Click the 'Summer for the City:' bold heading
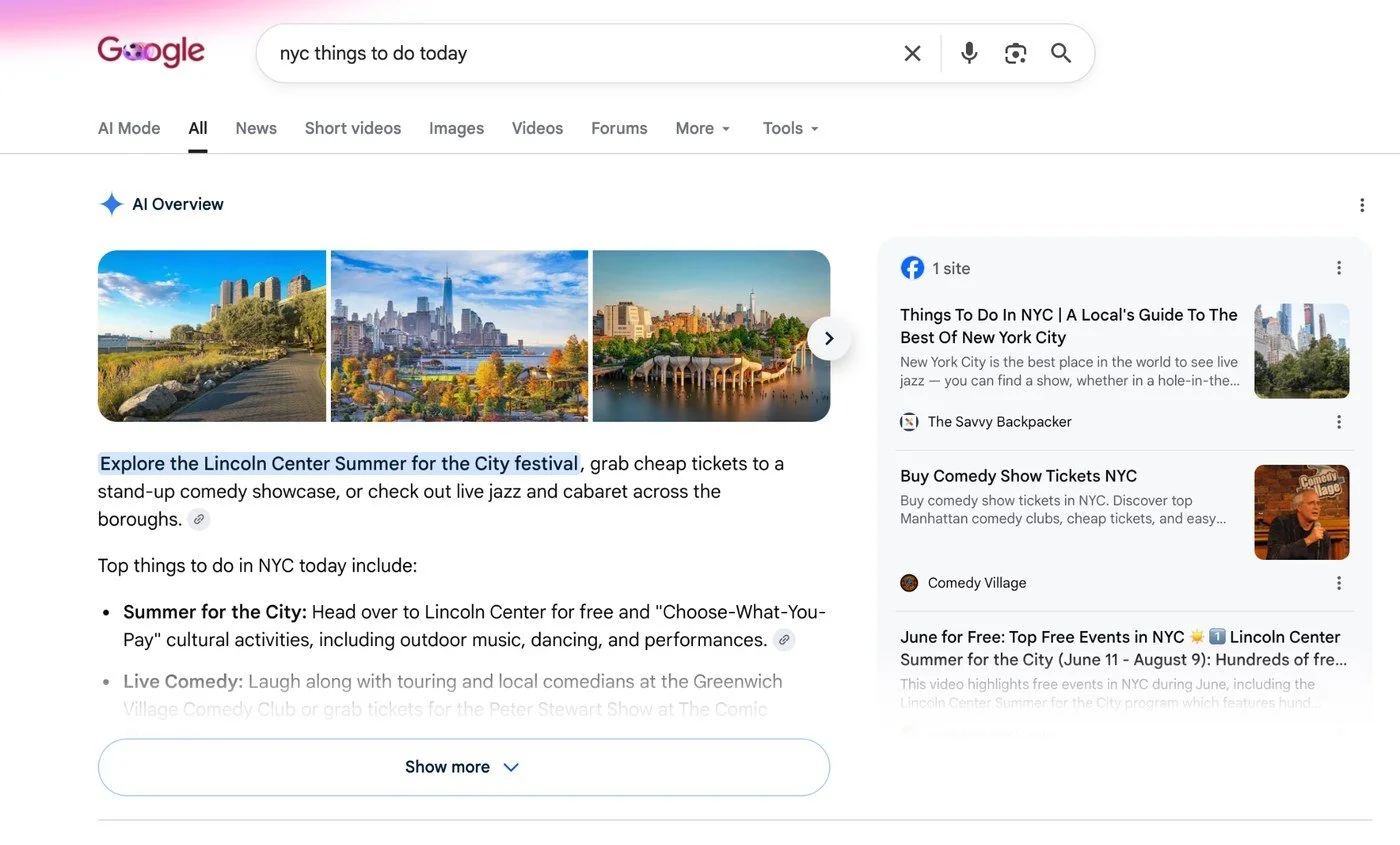This screenshot has width=1400, height=845. pyautogui.click(x=215, y=612)
